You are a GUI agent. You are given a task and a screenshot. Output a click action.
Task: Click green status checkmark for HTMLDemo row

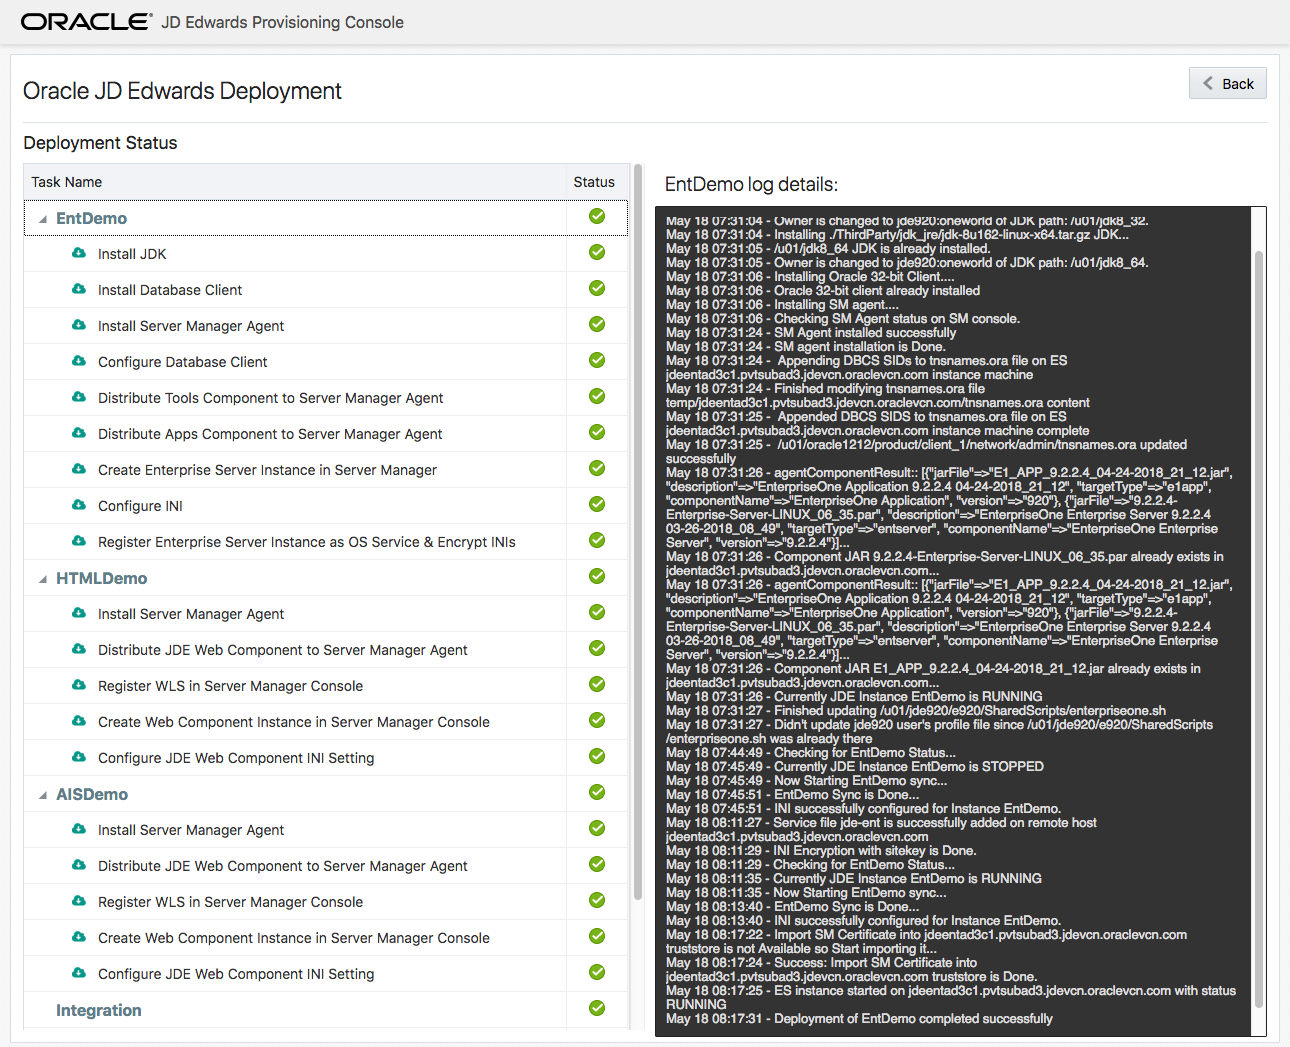click(x=597, y=577)
